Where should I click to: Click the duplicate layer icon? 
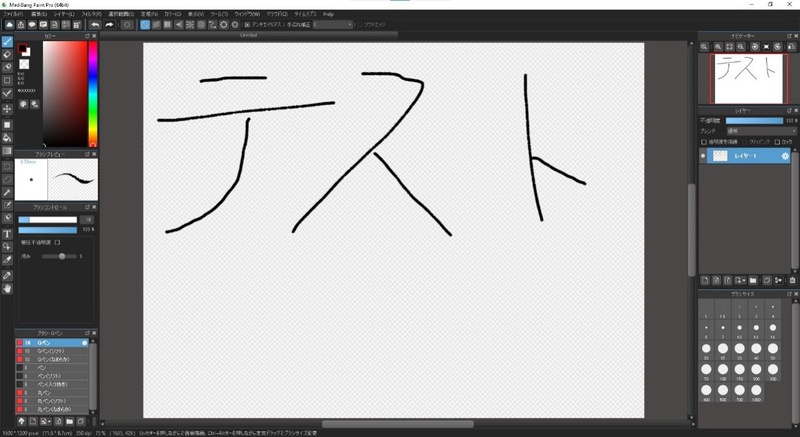(x=767, y=280)
